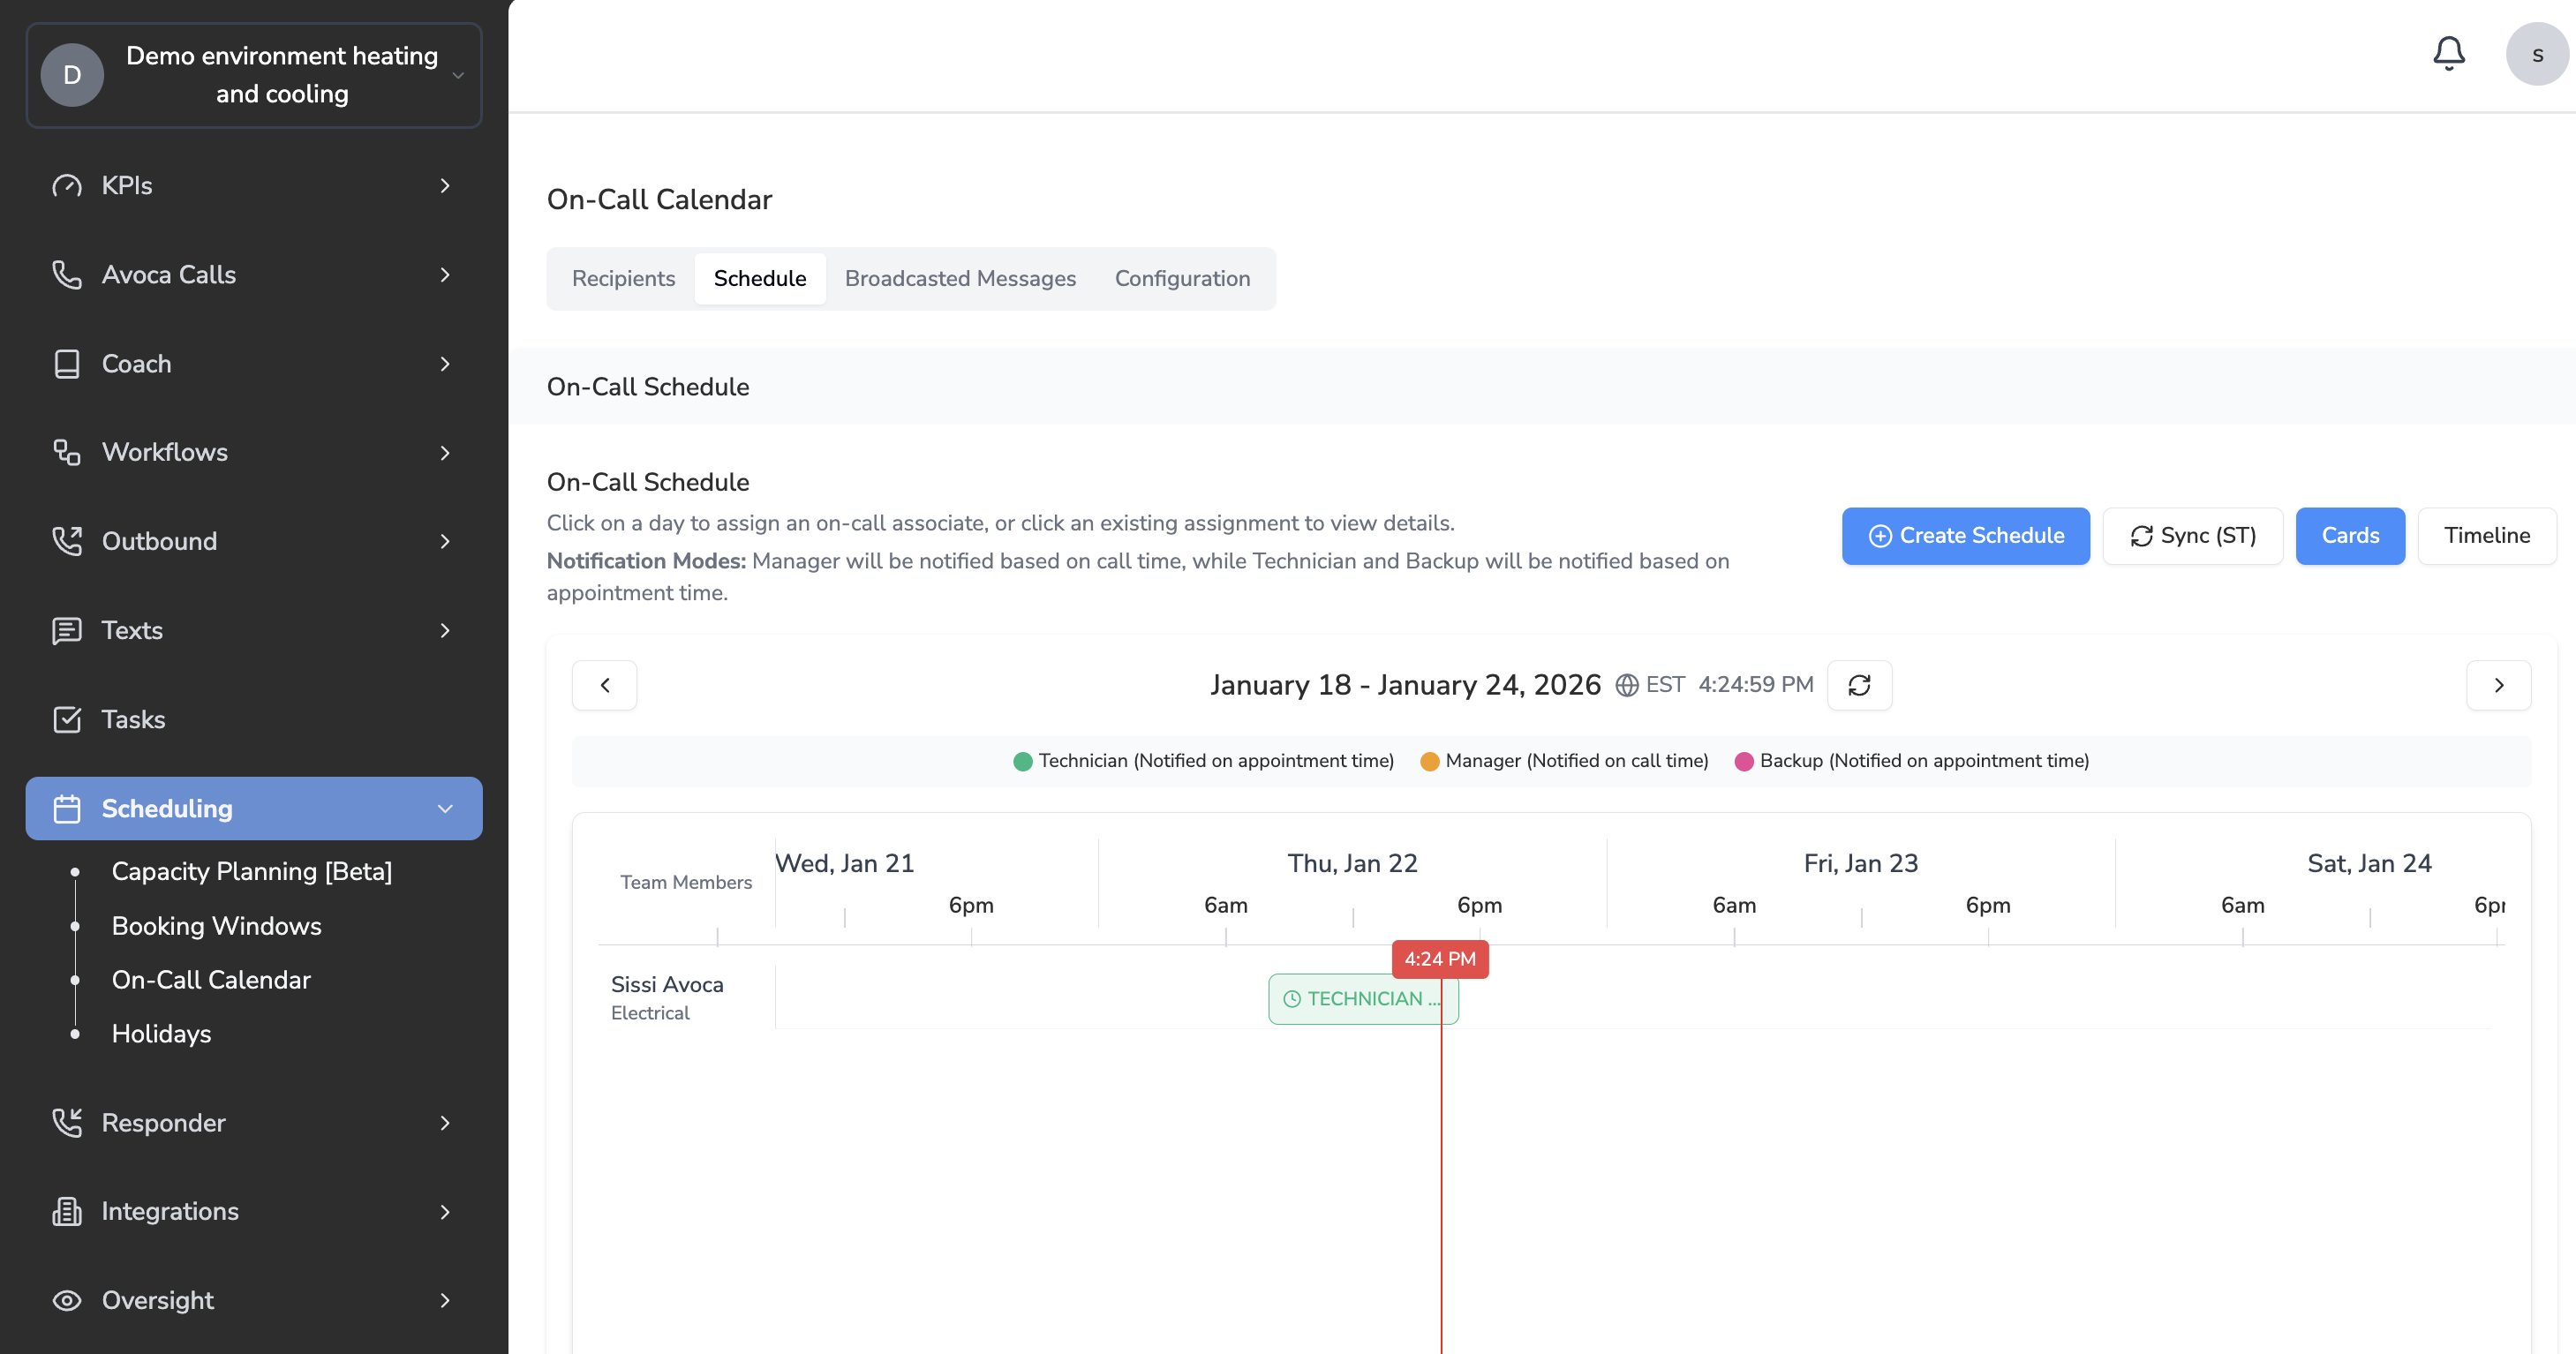This screenshot has height=1354, width=2576.
Task: Open the Configuration tab
Action: pyautogui.click(x=1182, y=278)
